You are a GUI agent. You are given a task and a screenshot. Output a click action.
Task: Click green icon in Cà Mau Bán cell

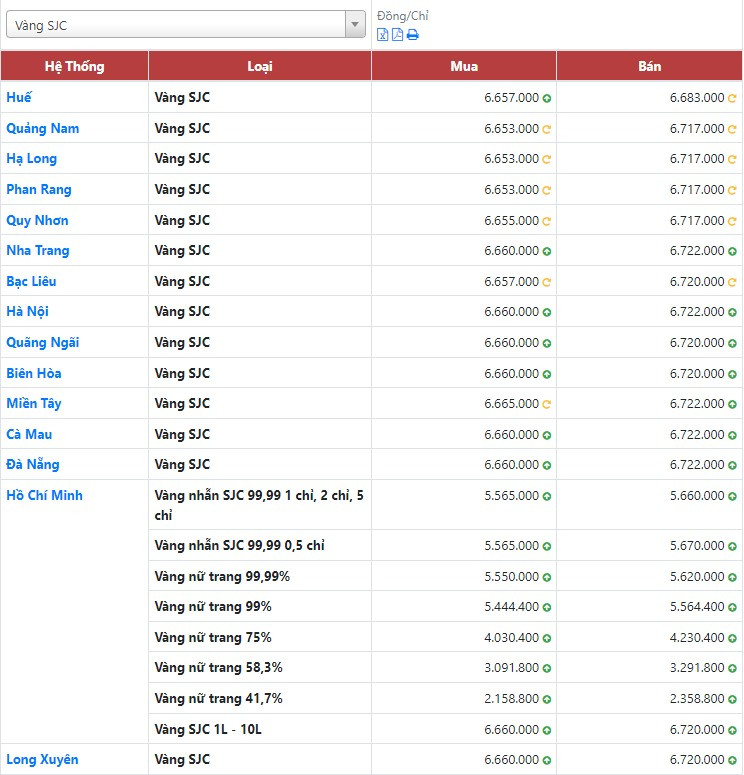pyautogui.click(x=732, y=435)
